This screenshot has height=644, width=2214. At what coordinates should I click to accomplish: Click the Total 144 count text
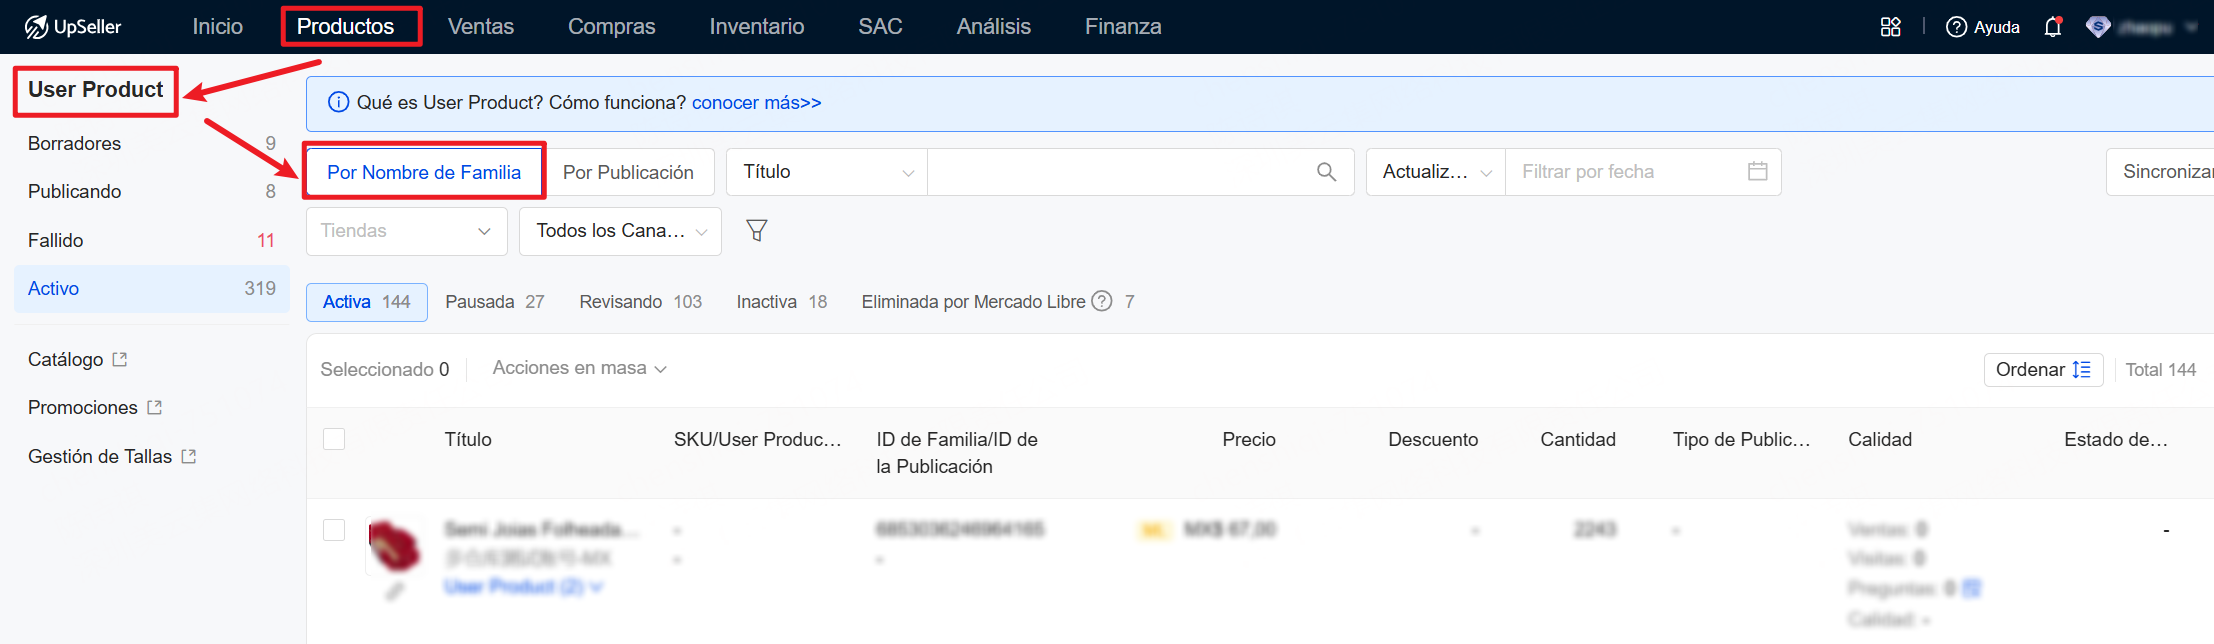[x=2161, y=370]
